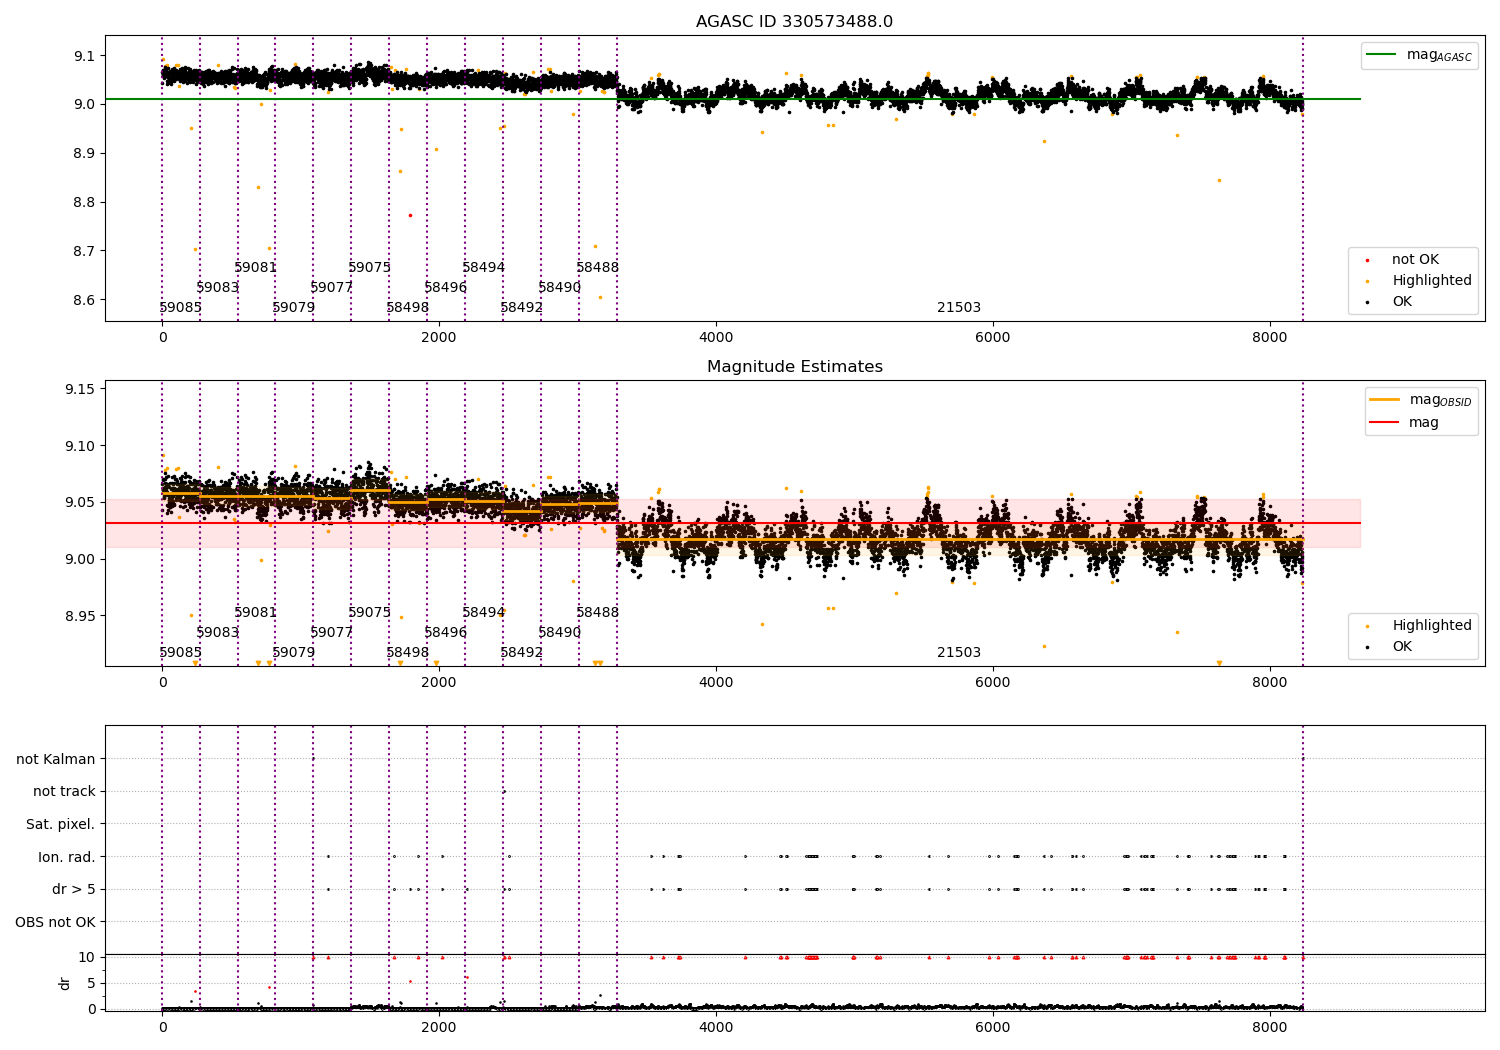Click the rotated "dr" axis label
The width and height of the screenshot is (1500, 1050).
coord(65,983)
